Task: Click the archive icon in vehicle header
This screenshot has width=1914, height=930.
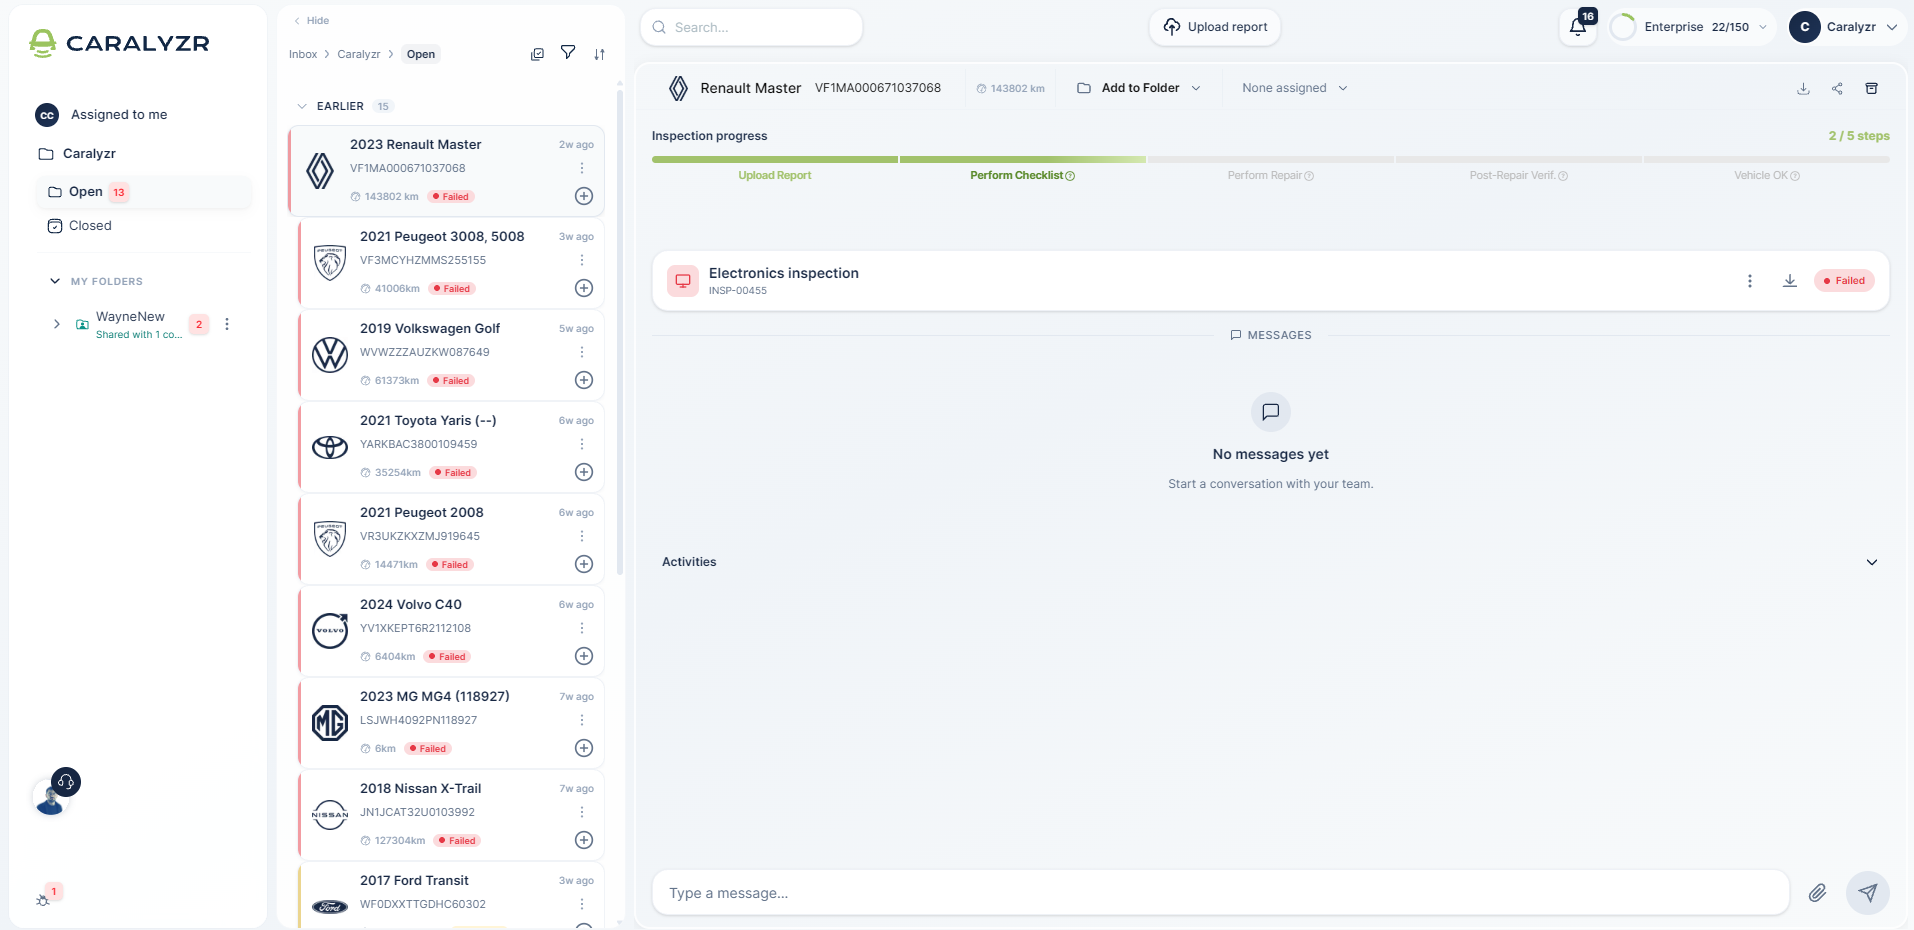Action: click(x=1871, y=88)
